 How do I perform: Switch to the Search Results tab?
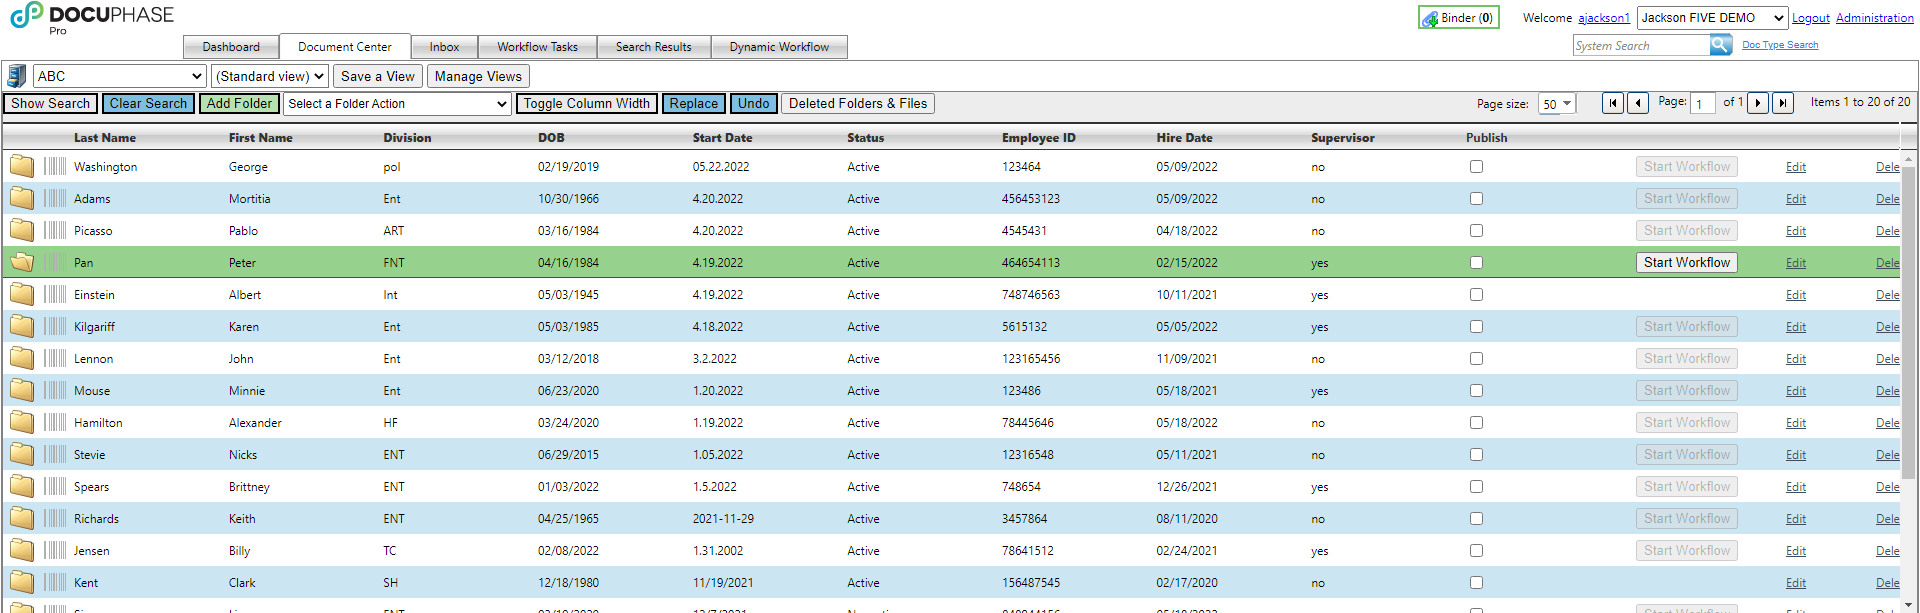(654, 47)
